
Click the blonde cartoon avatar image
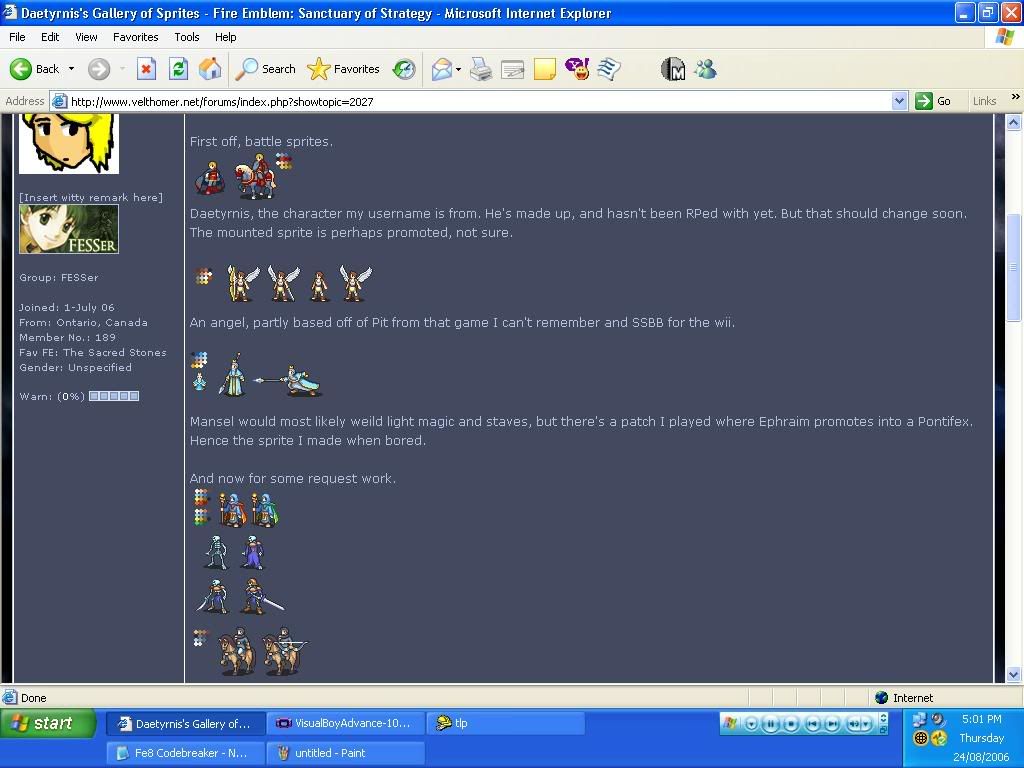tap(69, 144)
